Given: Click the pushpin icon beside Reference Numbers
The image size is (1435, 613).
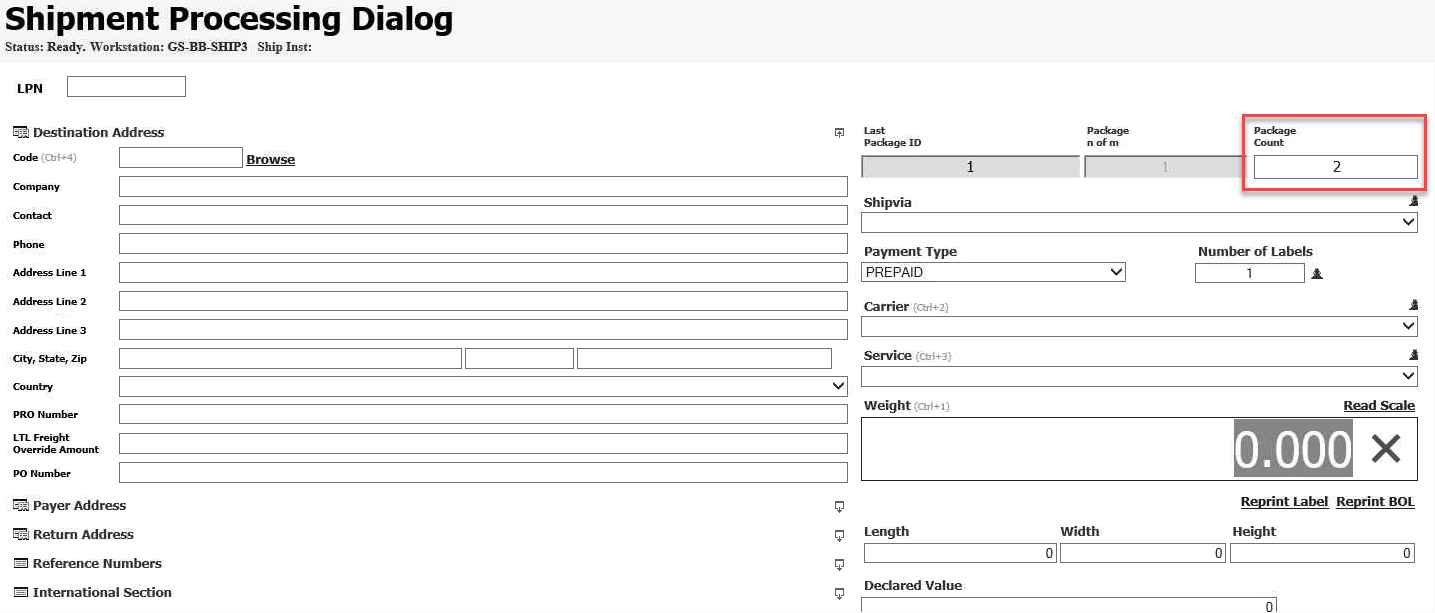Looking at the screenshot, I should pyautogui.click(x=838, y=564).
